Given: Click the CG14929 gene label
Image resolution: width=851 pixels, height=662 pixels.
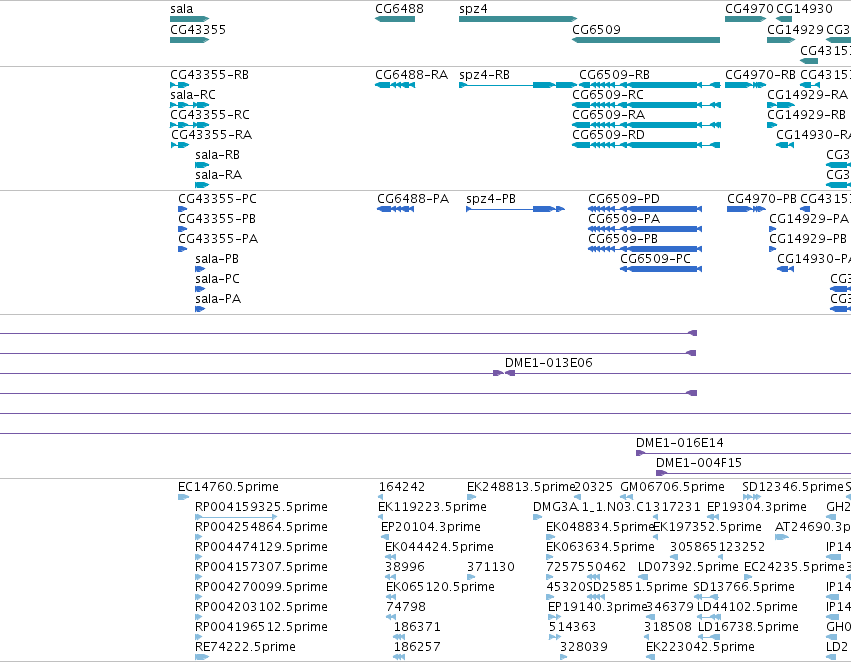Looking at the screenshot, I should pos(795,29).
